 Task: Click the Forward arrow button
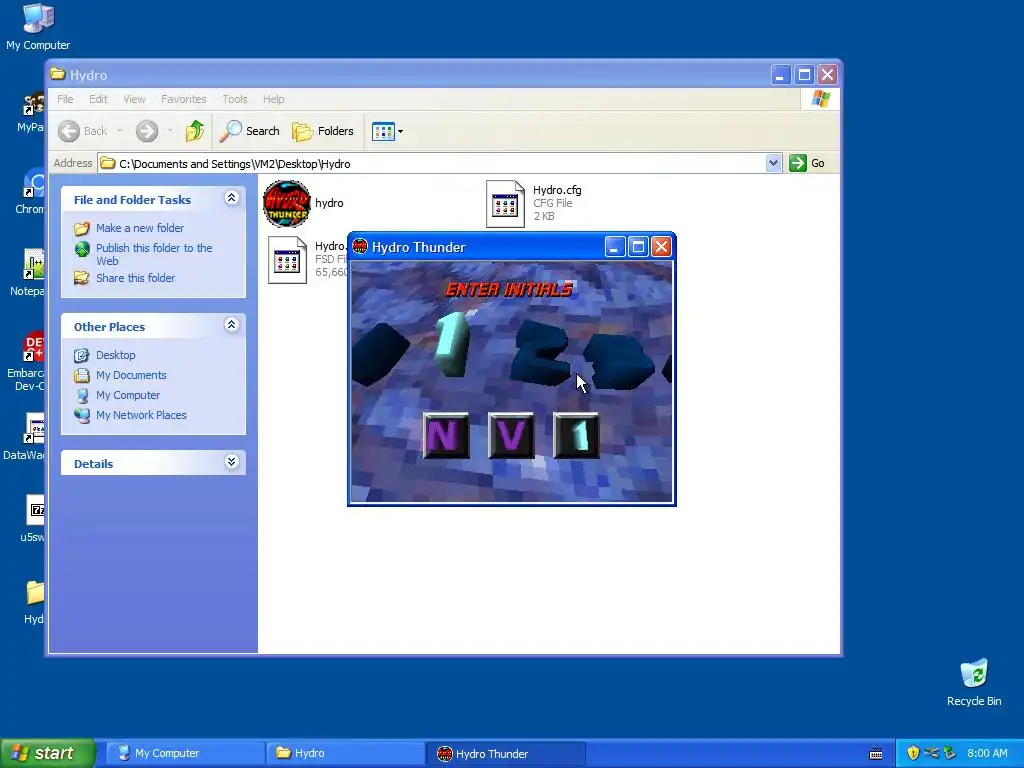(x=147, y=131)
